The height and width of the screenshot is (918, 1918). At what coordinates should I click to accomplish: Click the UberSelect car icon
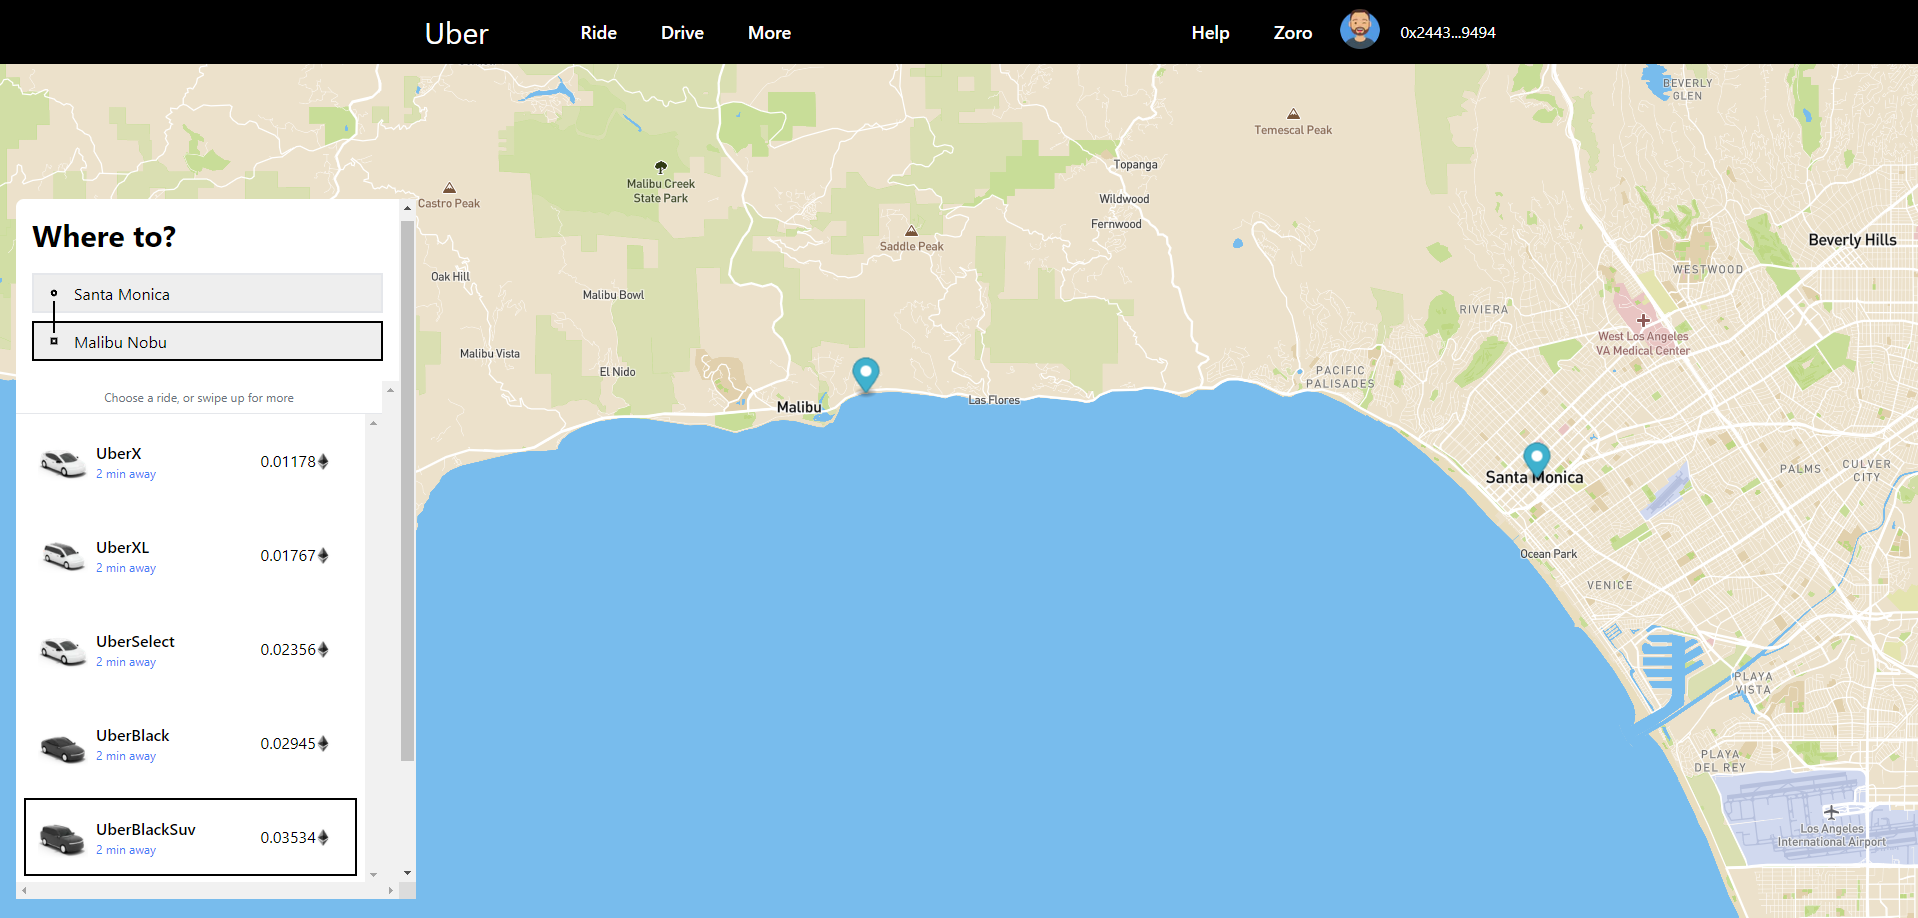point(63,651)
